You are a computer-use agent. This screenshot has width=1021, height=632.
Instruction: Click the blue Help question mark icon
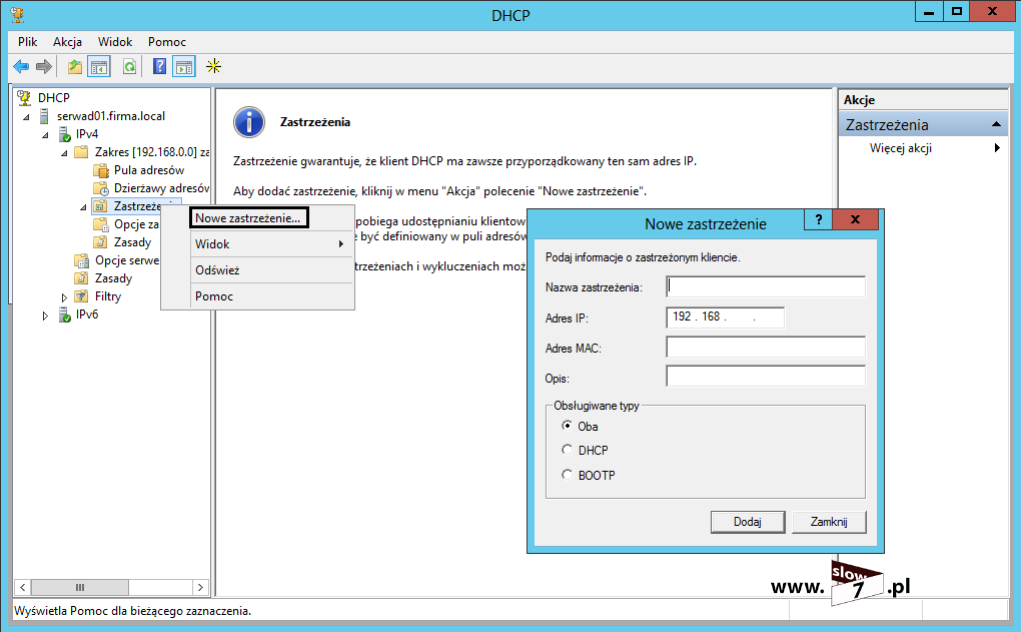159,67
